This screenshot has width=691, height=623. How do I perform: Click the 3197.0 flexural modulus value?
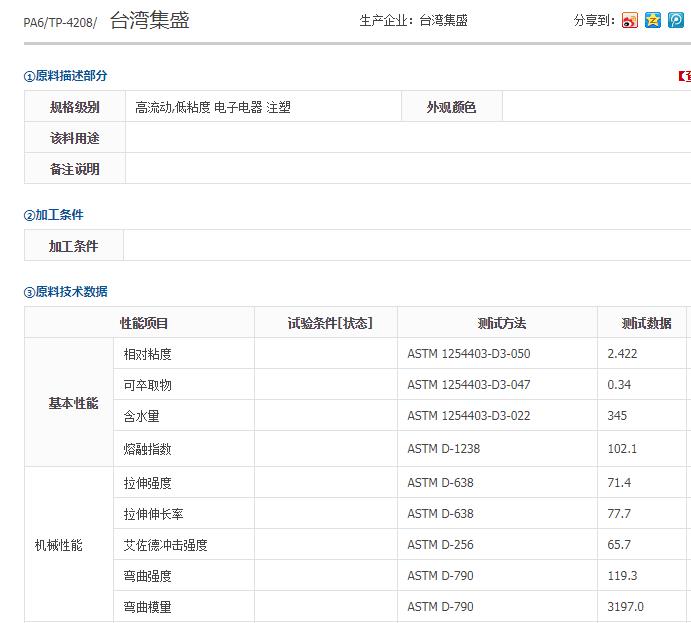click(x=625, y=606)
